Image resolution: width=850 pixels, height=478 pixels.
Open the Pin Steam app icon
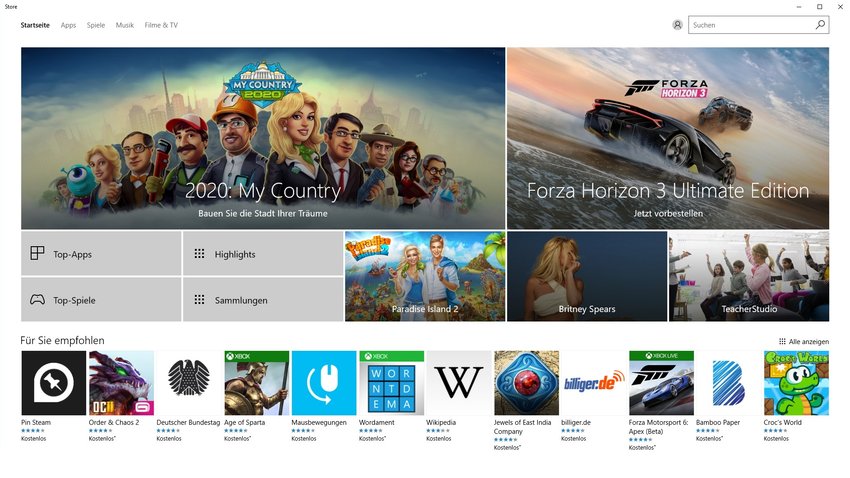pyautogui.click(x=54, y=383)
